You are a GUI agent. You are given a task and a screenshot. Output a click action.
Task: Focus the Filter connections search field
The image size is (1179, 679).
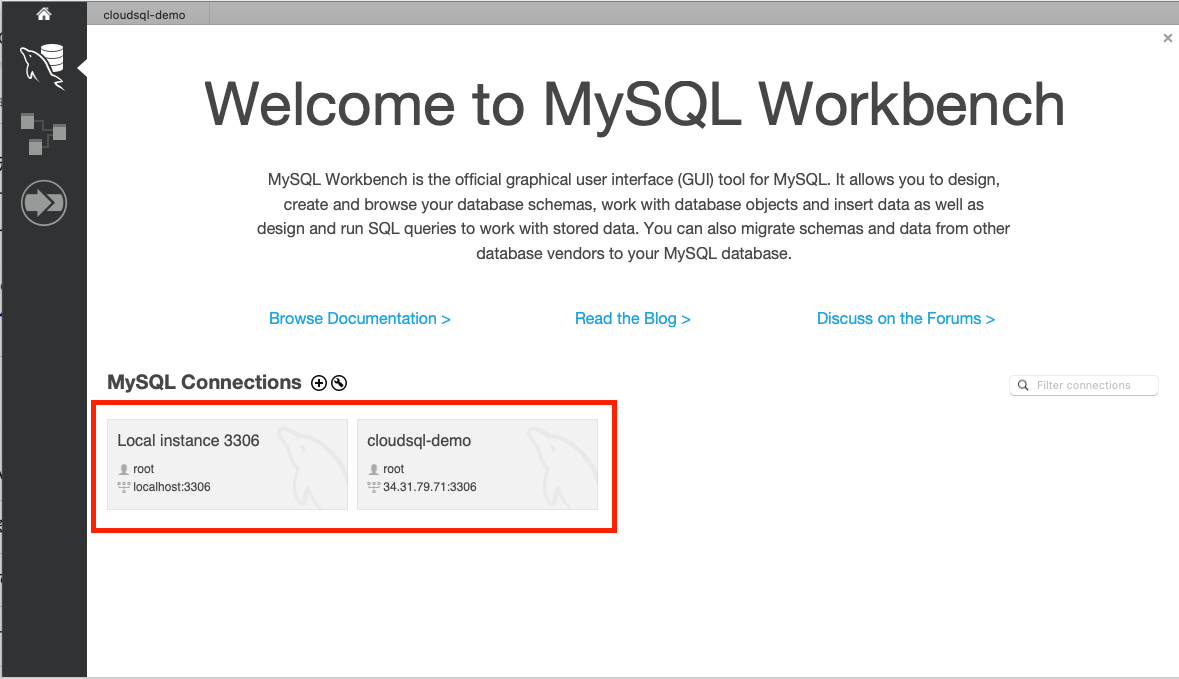coord(1084,385)
